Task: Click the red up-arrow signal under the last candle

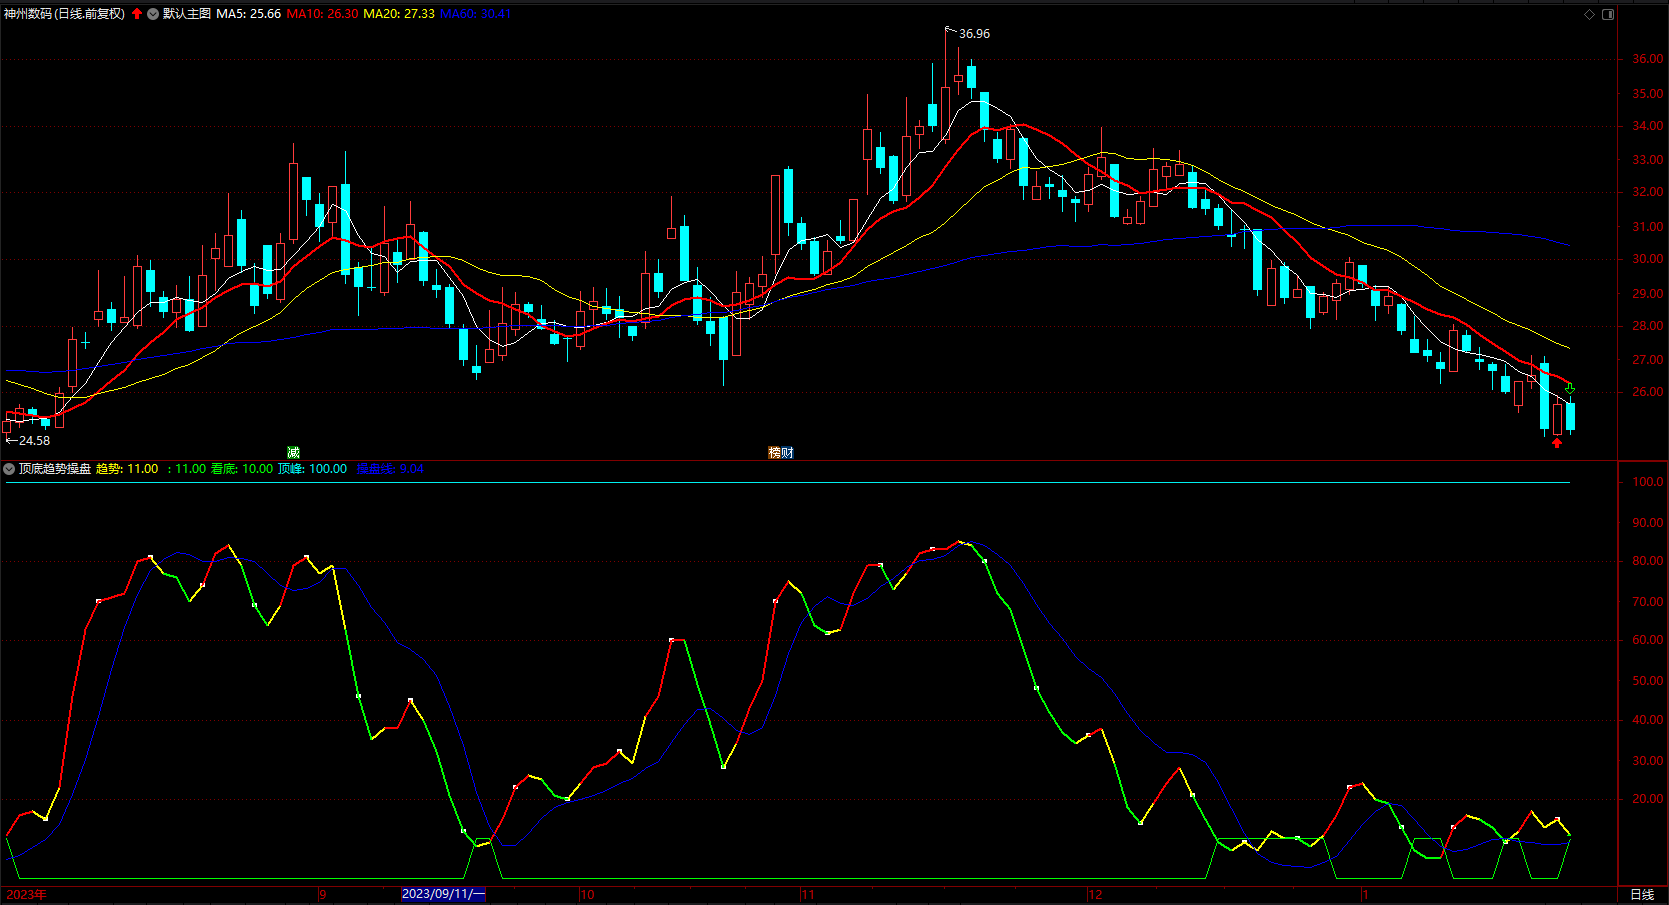Action: click(x=1557, y=443)
